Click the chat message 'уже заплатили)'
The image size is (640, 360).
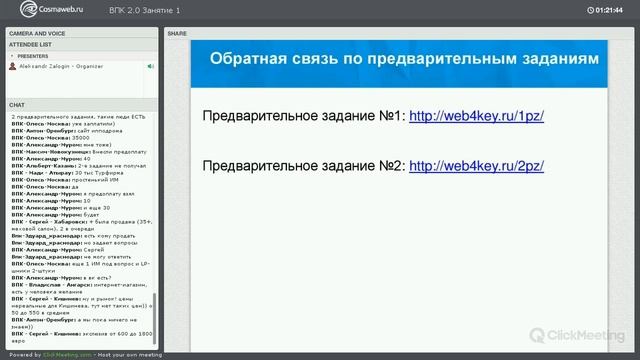pos(93,124)
